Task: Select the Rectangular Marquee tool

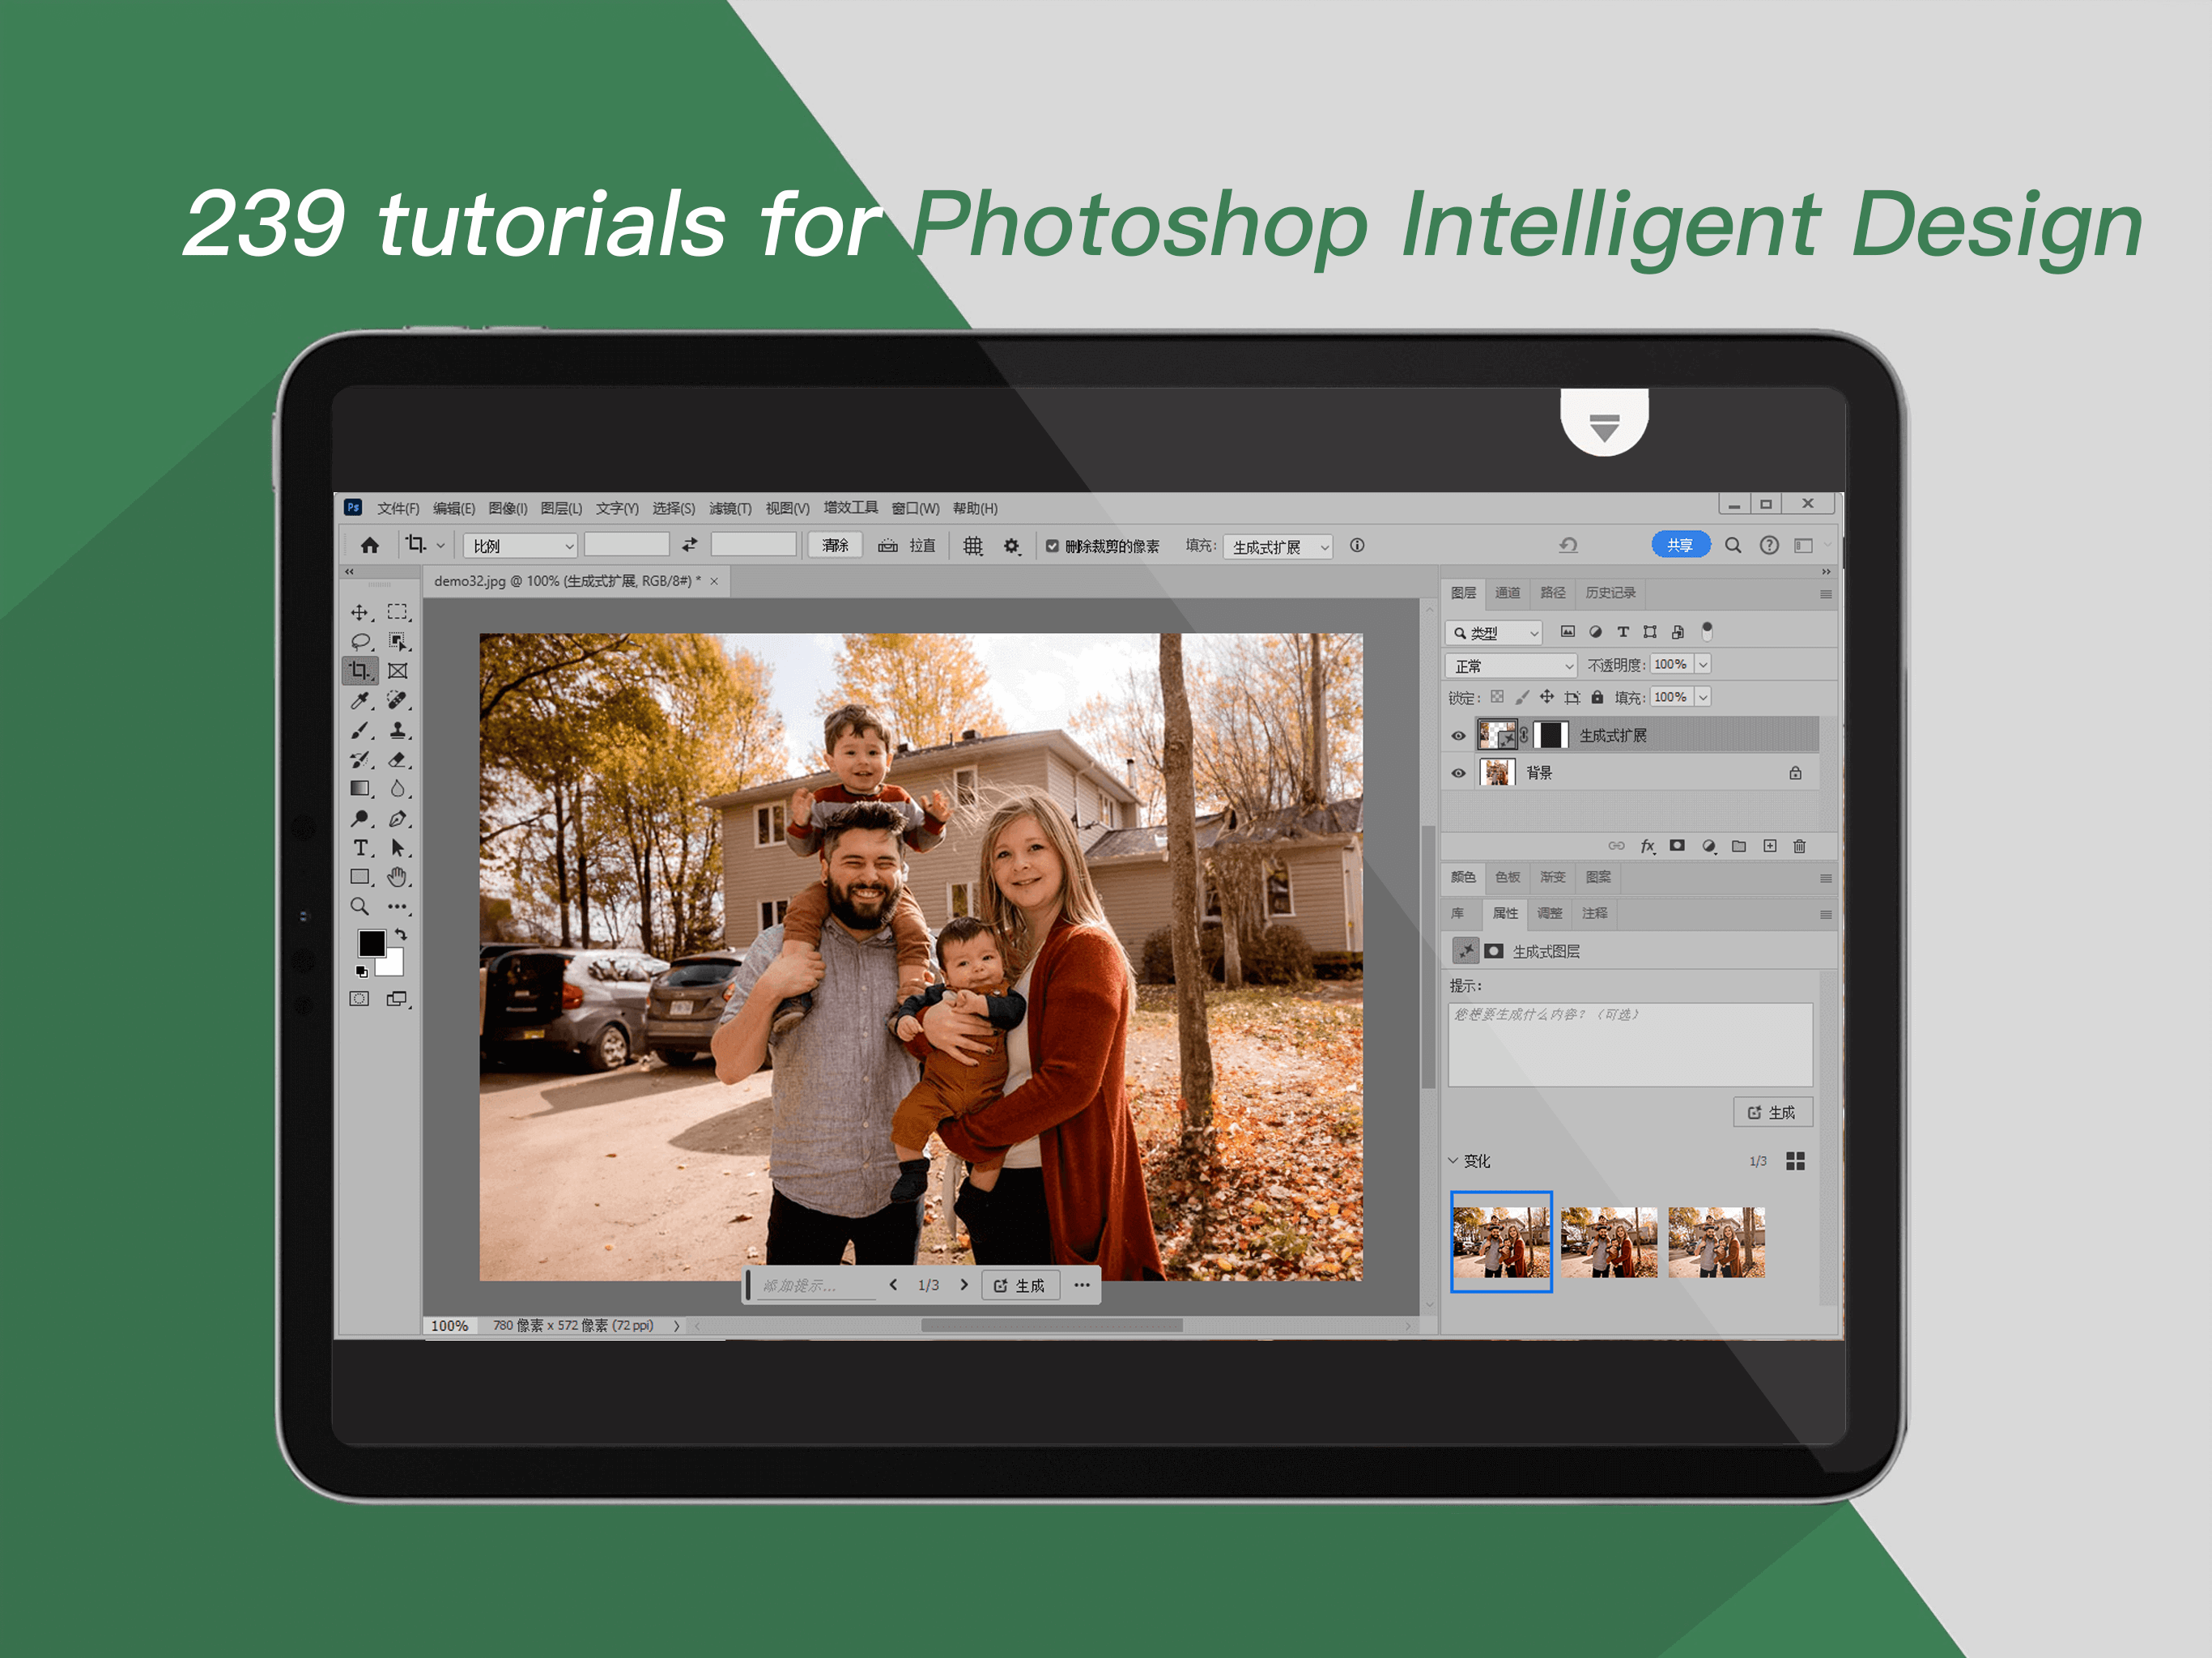Action: (398, 612)
